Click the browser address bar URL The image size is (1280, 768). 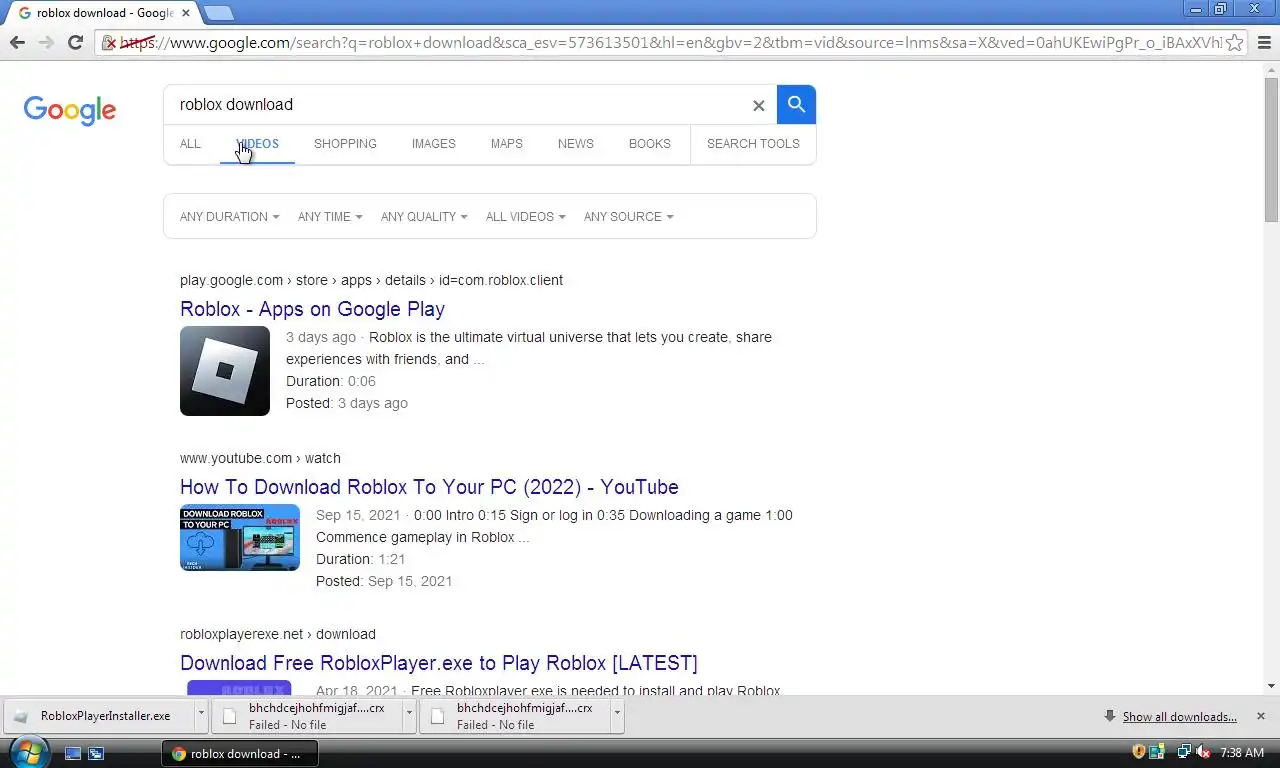[x=670, y=42]
